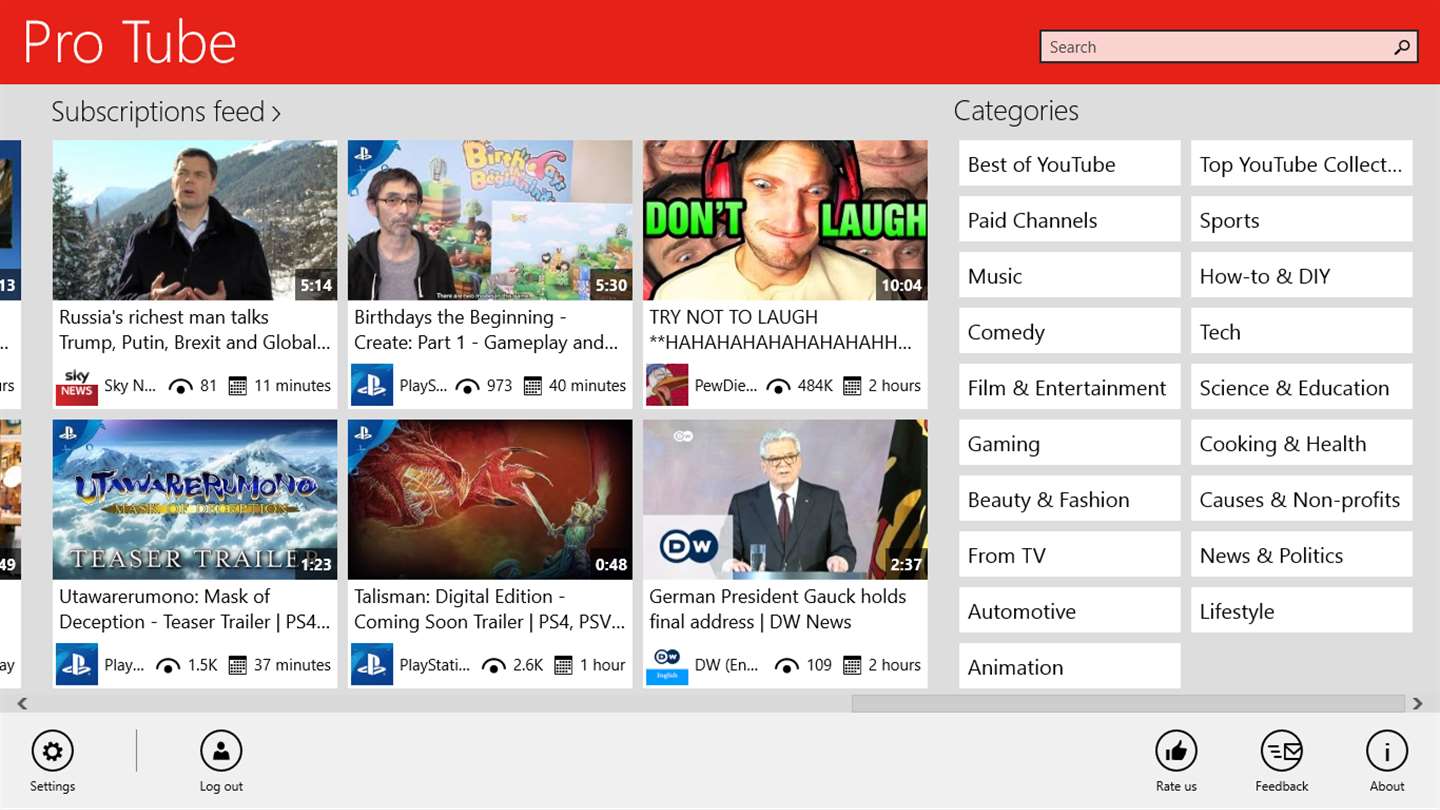Click the title "German President Gauck holds"
Image resolution: width=1440 pixels, height=810 pixels.
tap(778, 596)
